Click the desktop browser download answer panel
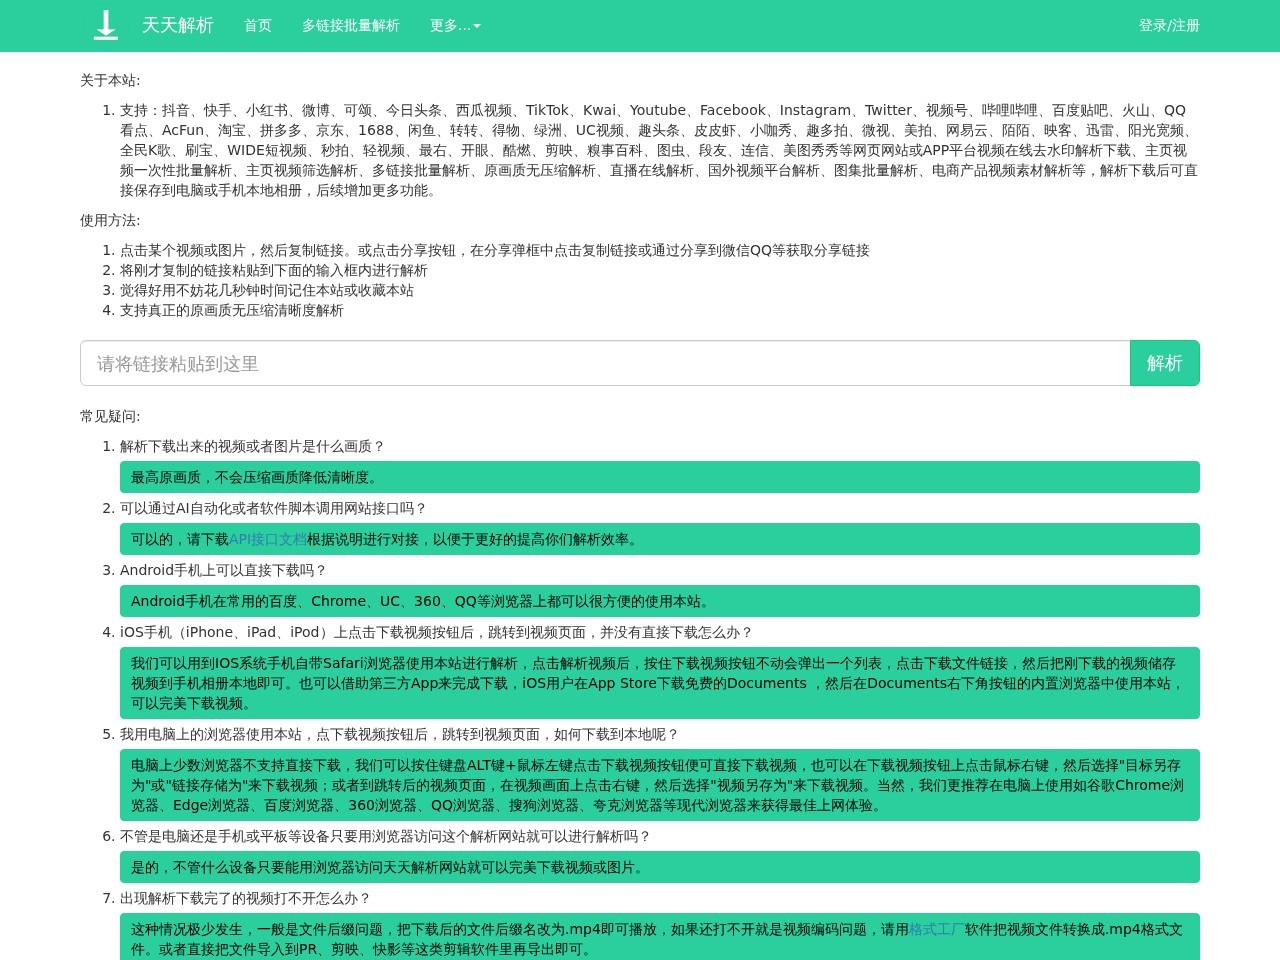The width and height of the screenshot is (1280, 960). point(660,785)
